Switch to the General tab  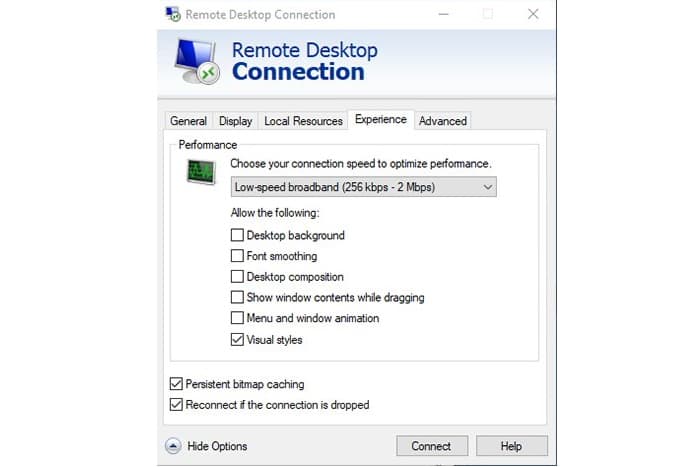pos(188,121)
